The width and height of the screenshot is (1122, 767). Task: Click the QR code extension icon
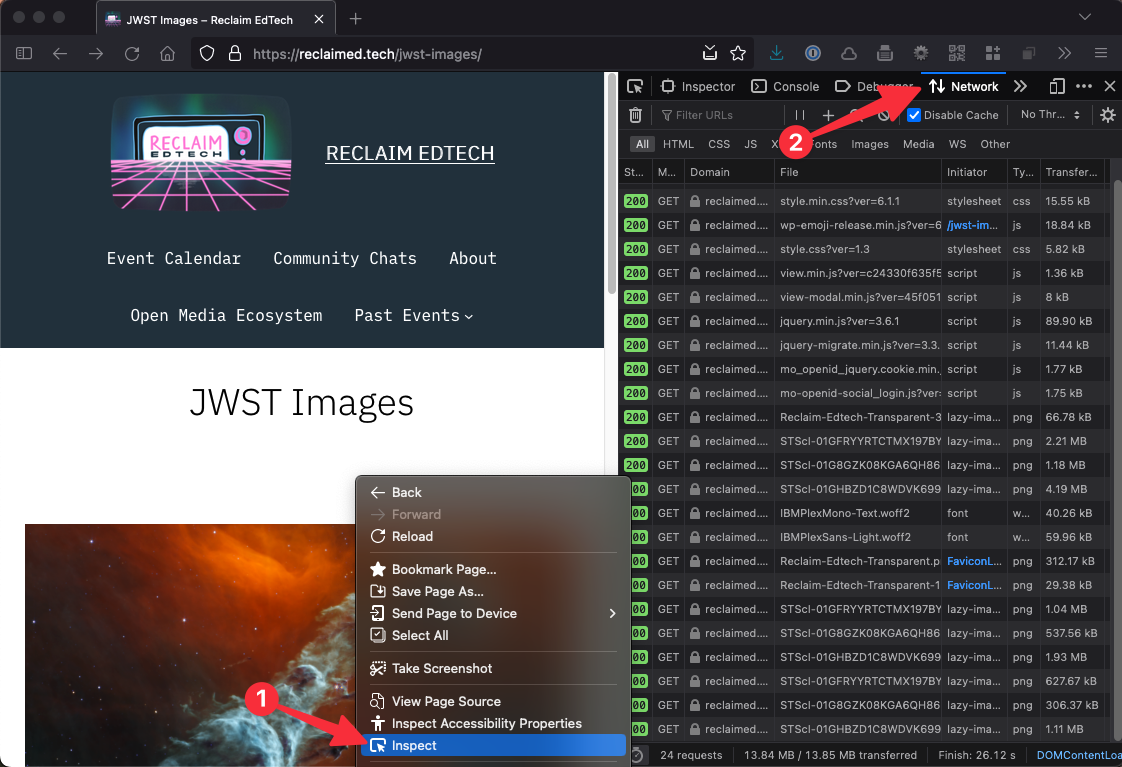[957, 53]
